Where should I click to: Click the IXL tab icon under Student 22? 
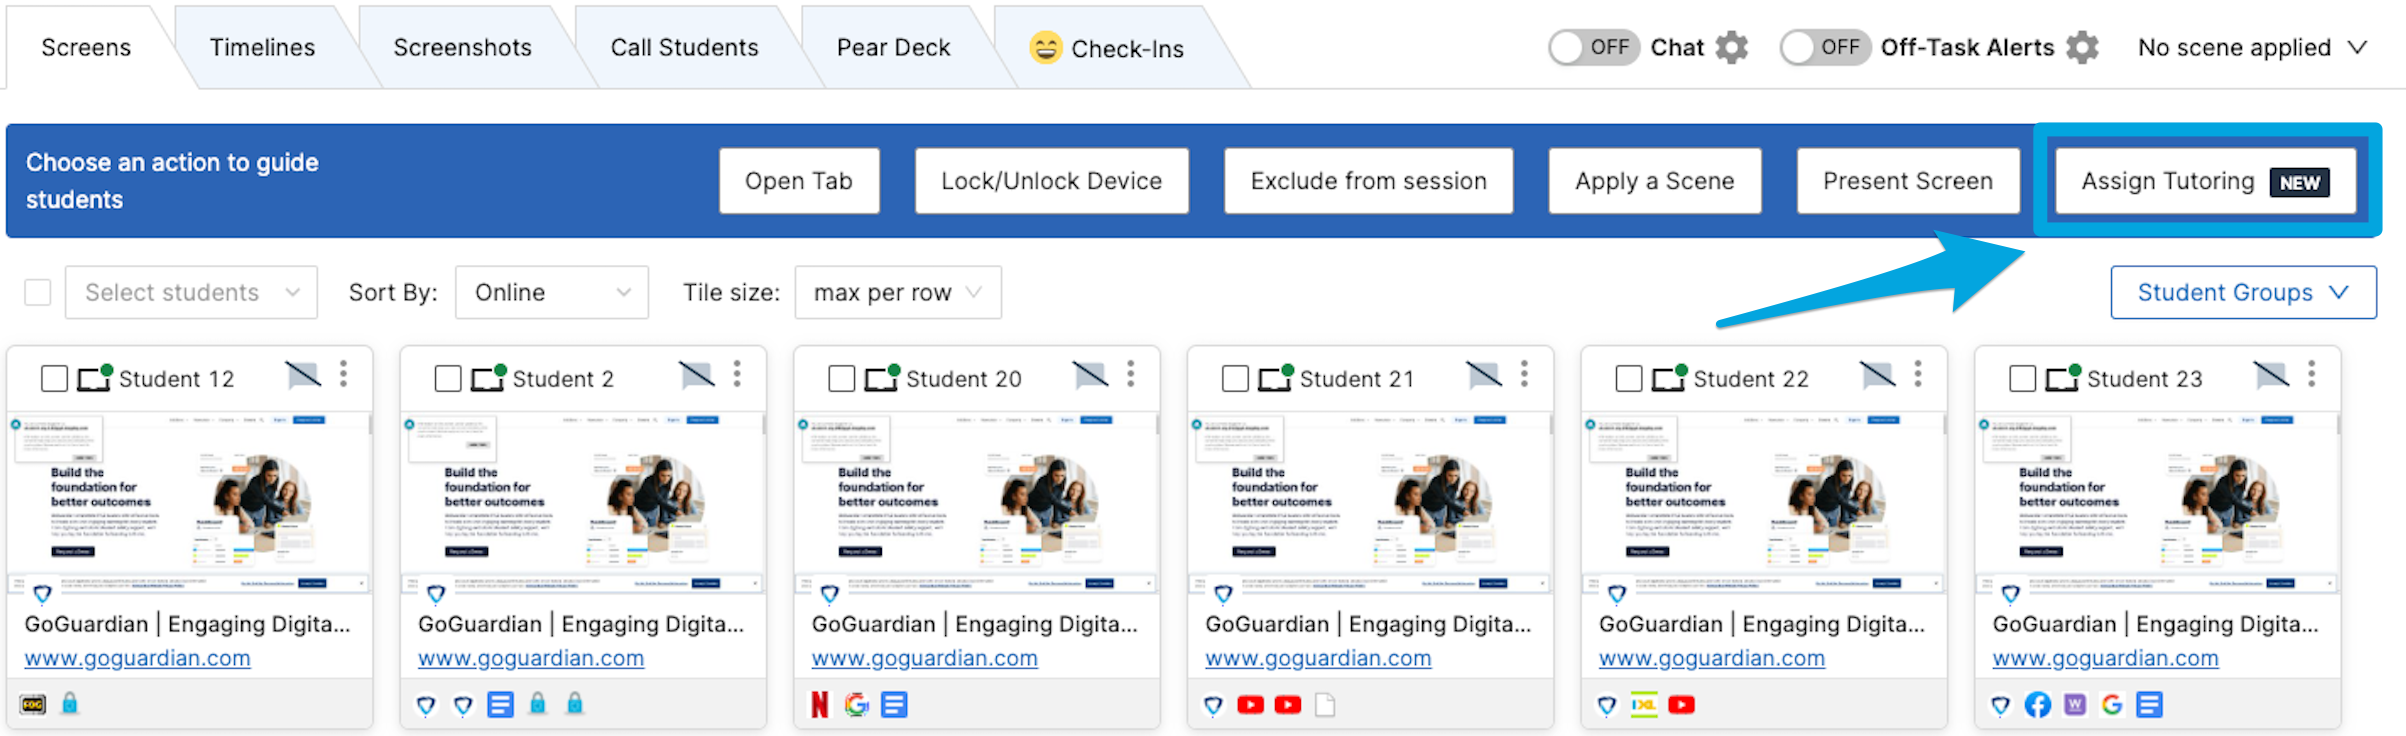[1644, 704]
